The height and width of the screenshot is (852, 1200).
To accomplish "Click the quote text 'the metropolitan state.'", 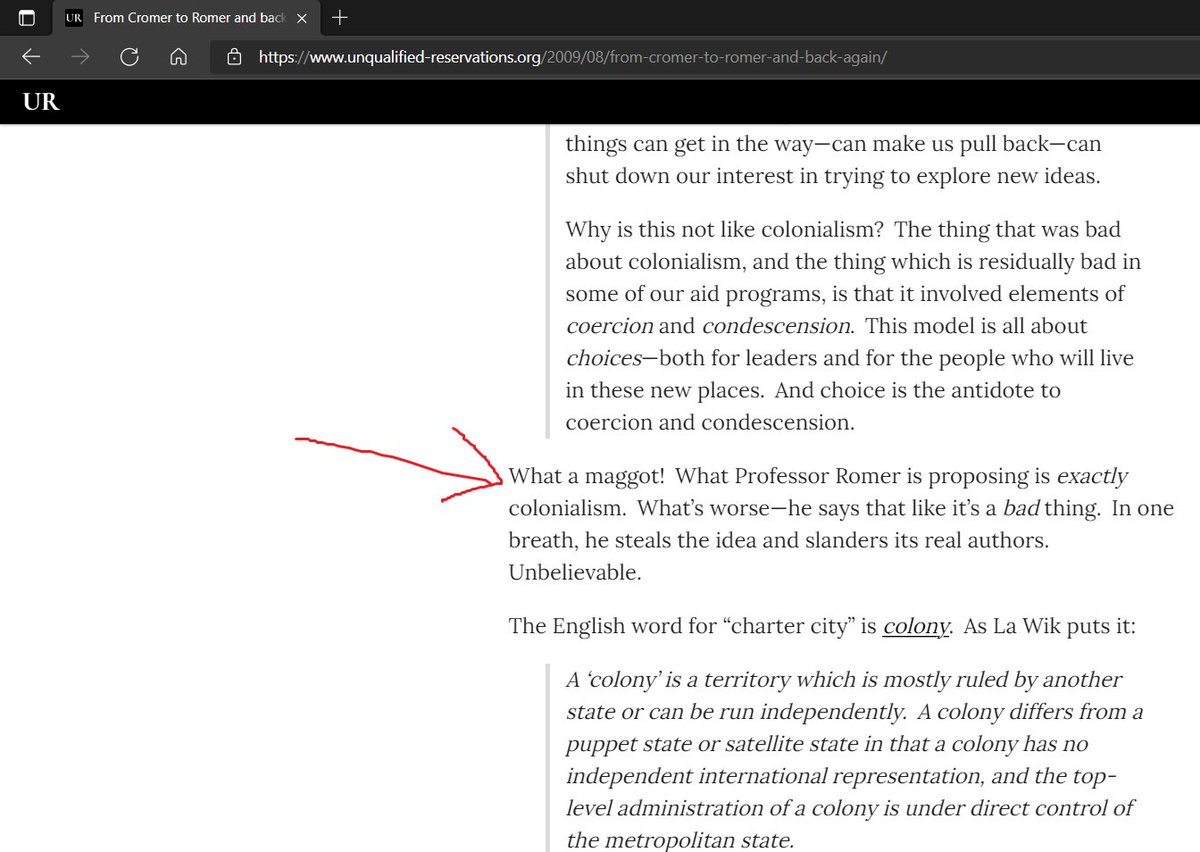I will (x=680, y=840).
